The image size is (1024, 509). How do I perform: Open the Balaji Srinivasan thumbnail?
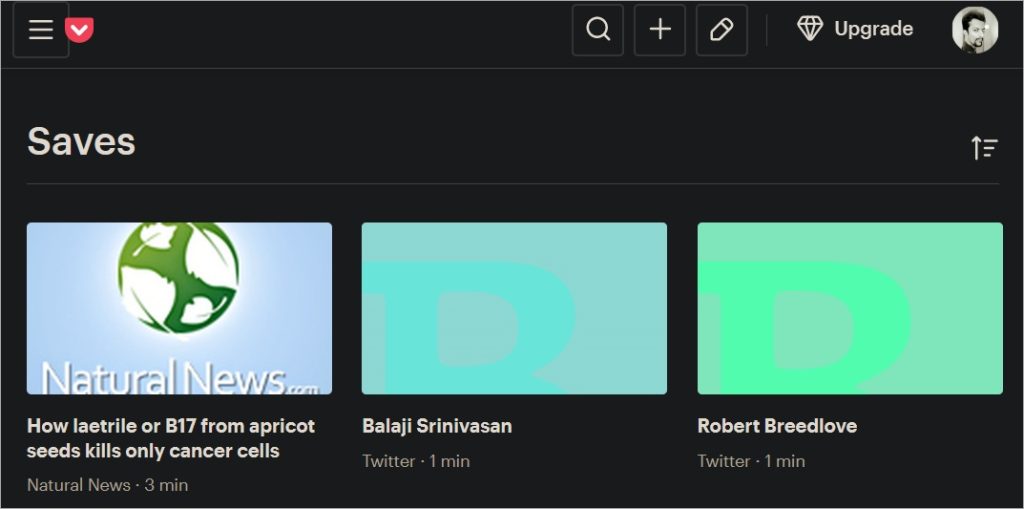click(x=514, y=308)
